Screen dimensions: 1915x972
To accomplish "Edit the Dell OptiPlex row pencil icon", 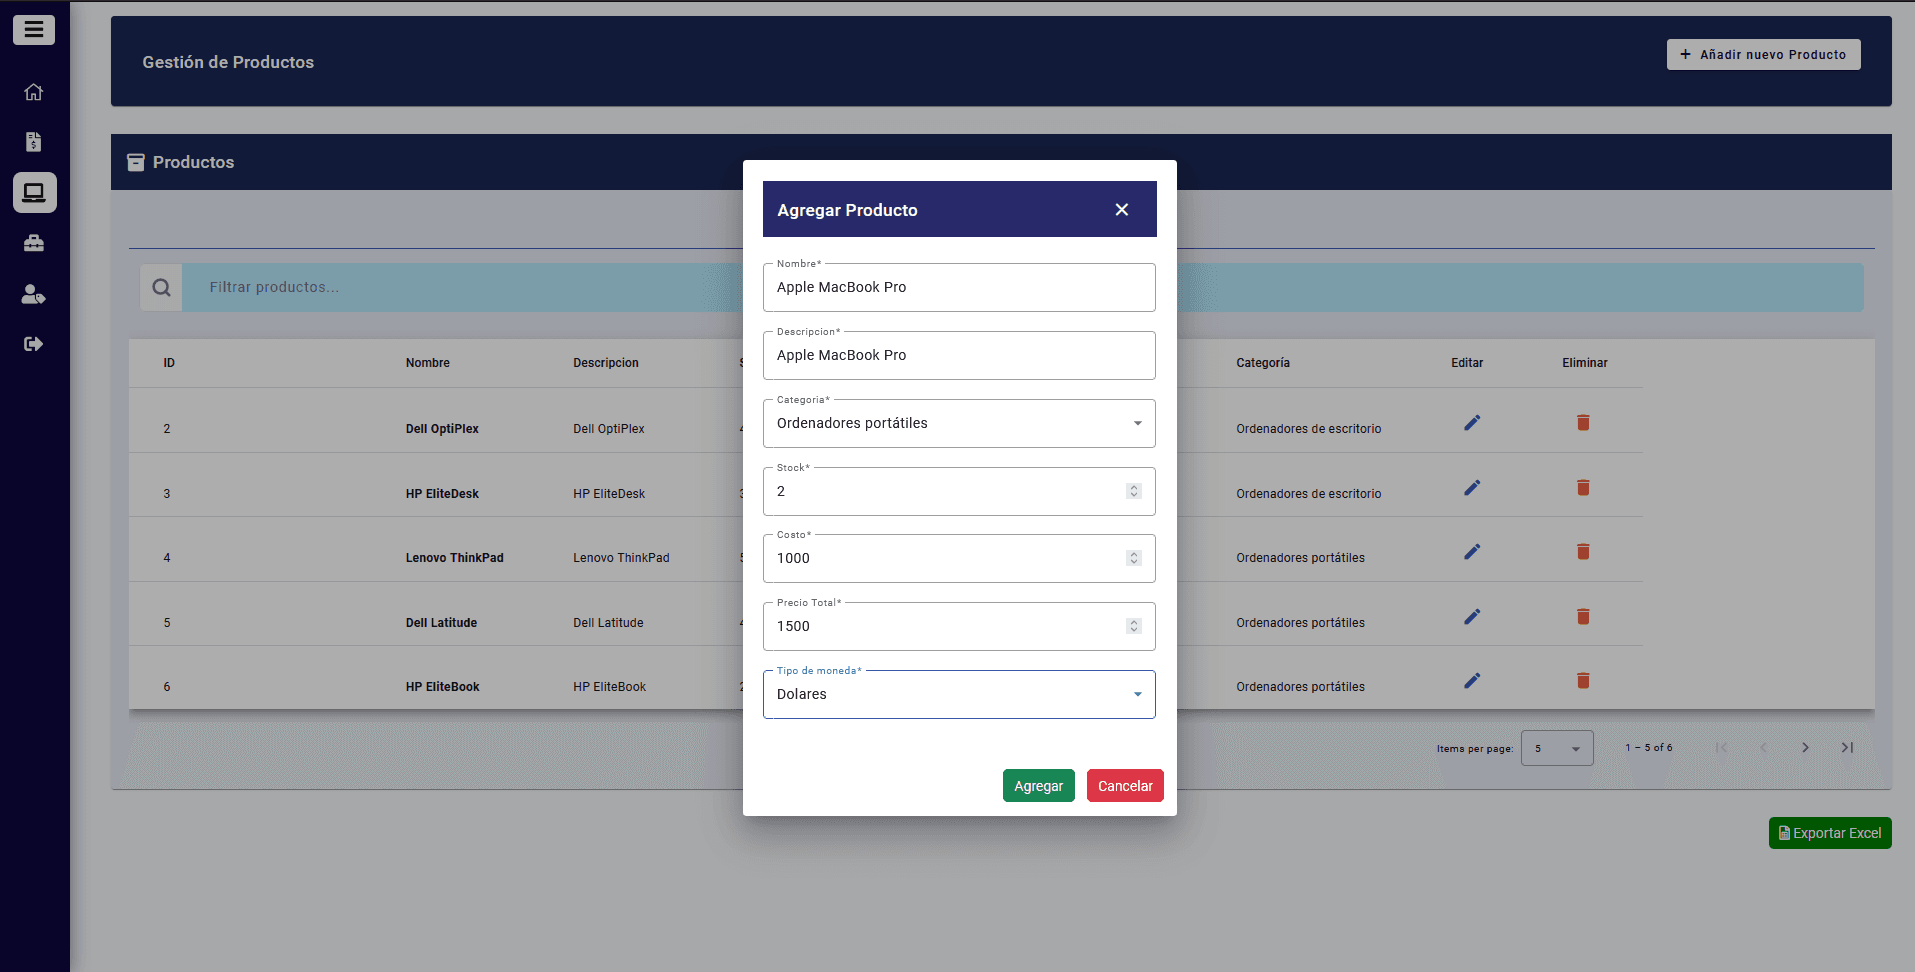I will [1471, 423].
